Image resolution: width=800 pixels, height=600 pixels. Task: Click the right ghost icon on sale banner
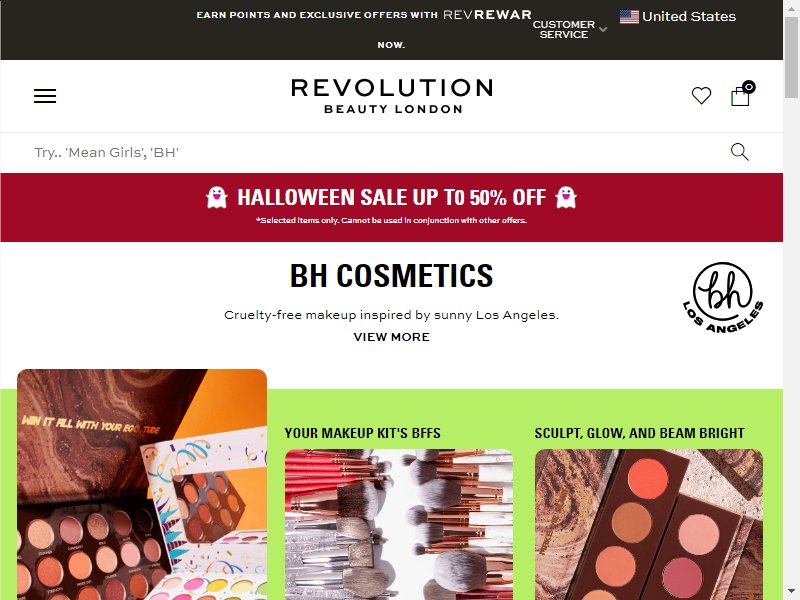566,197
